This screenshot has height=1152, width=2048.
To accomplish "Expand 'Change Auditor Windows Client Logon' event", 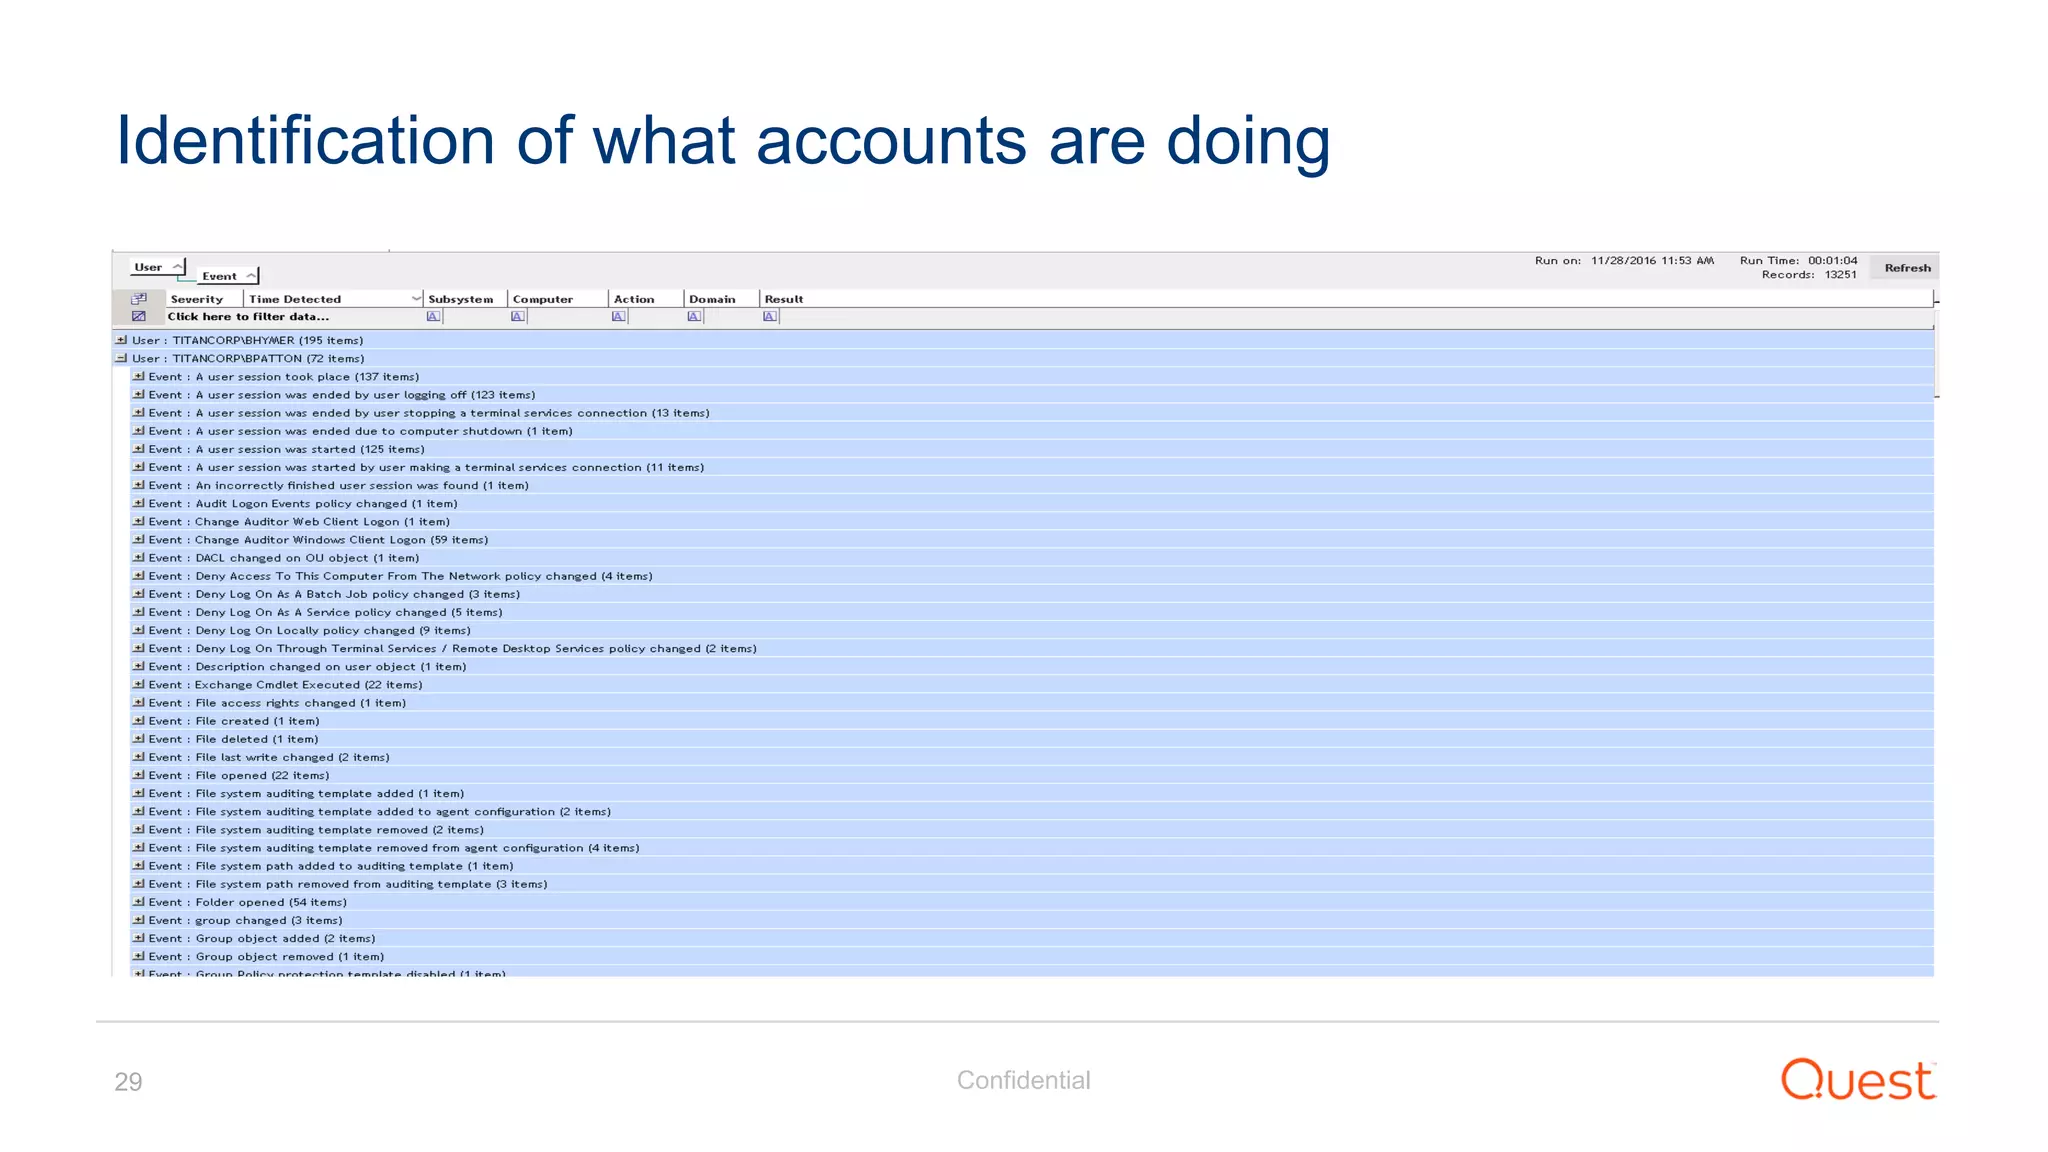I will pos(139,540).
